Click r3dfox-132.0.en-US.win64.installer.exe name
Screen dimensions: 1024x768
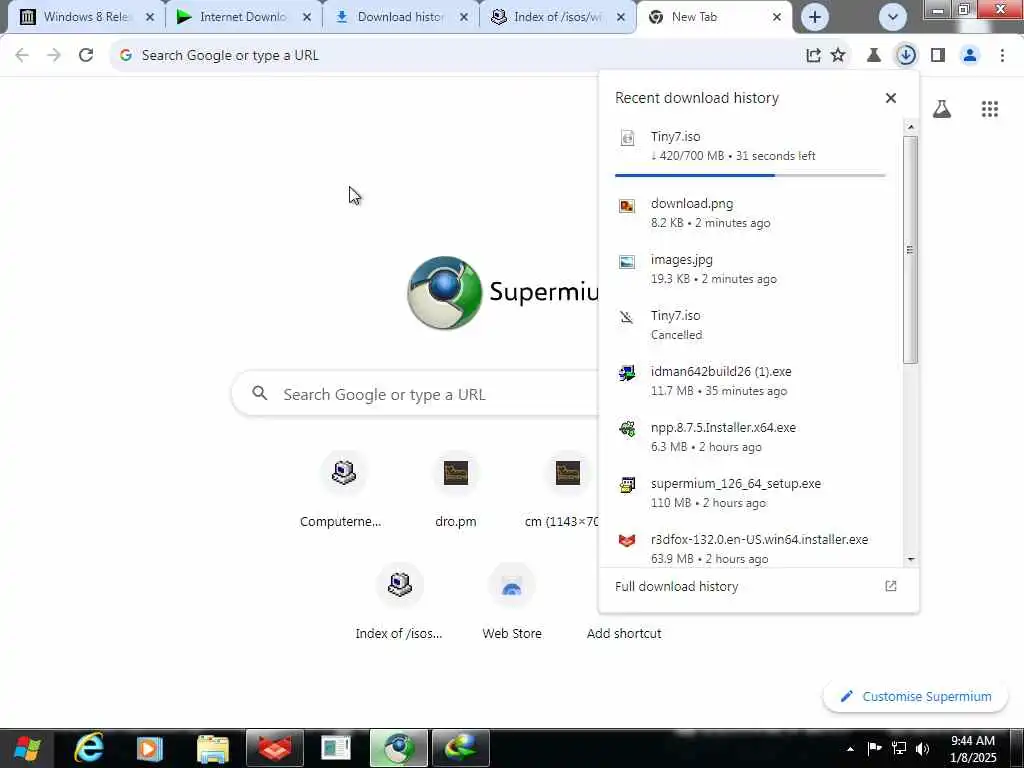pyautogui.click(x=759, y=539)
